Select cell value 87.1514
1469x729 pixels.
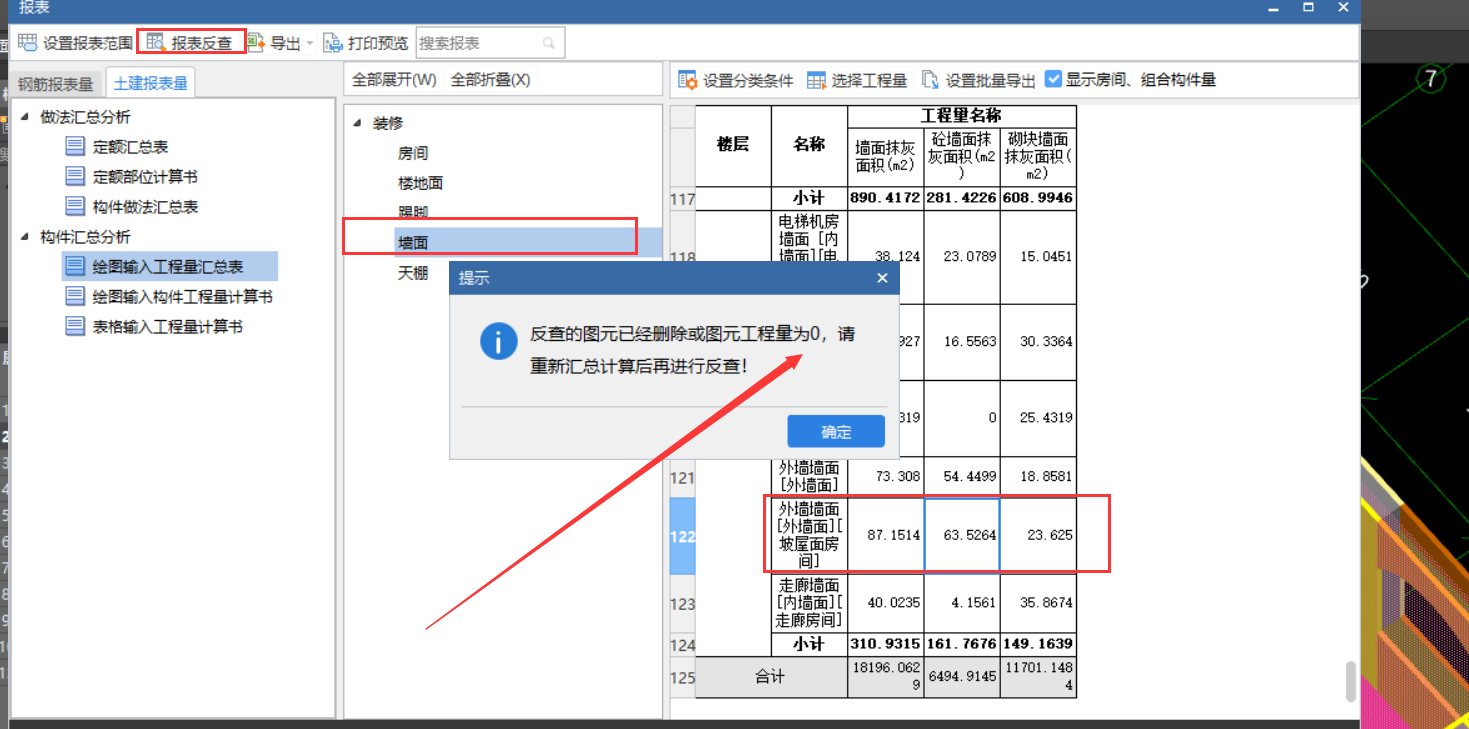point(886,535)
